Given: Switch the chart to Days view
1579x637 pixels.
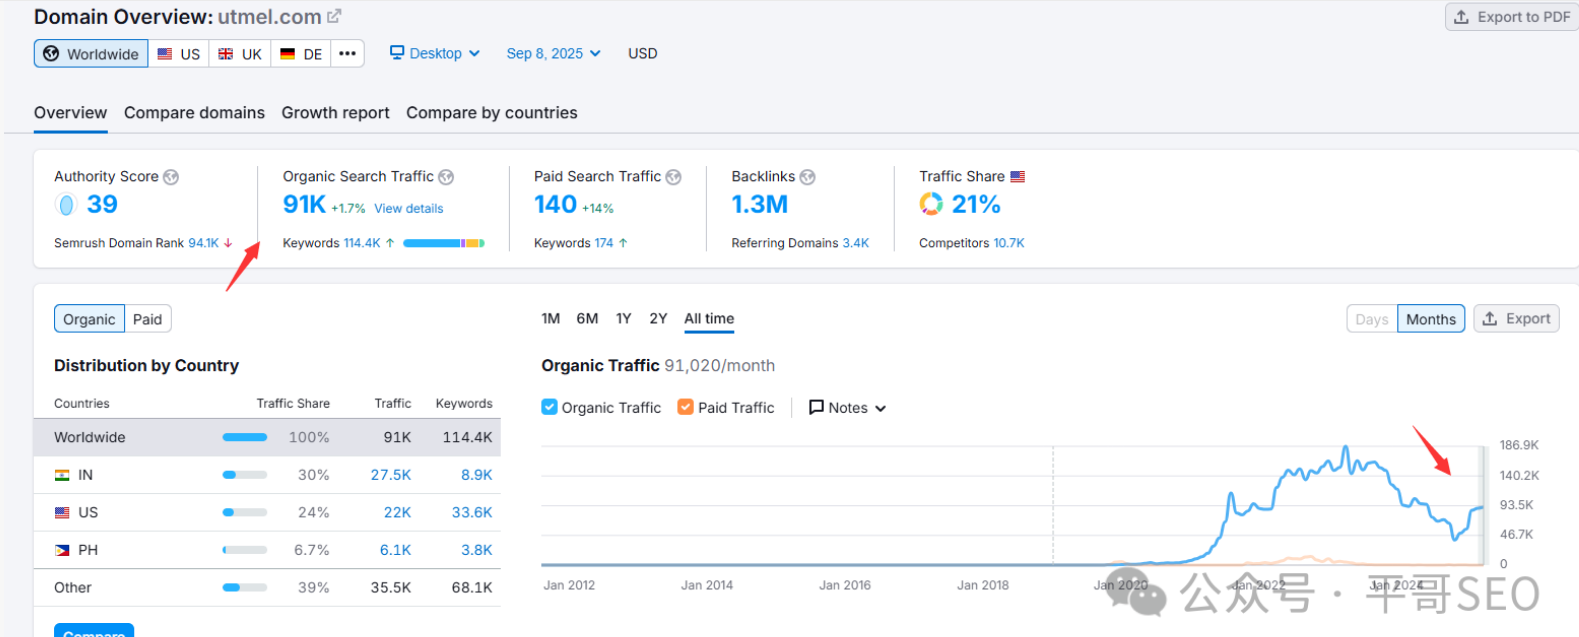Looking at the screenshot, I should tap(1371, 319).
